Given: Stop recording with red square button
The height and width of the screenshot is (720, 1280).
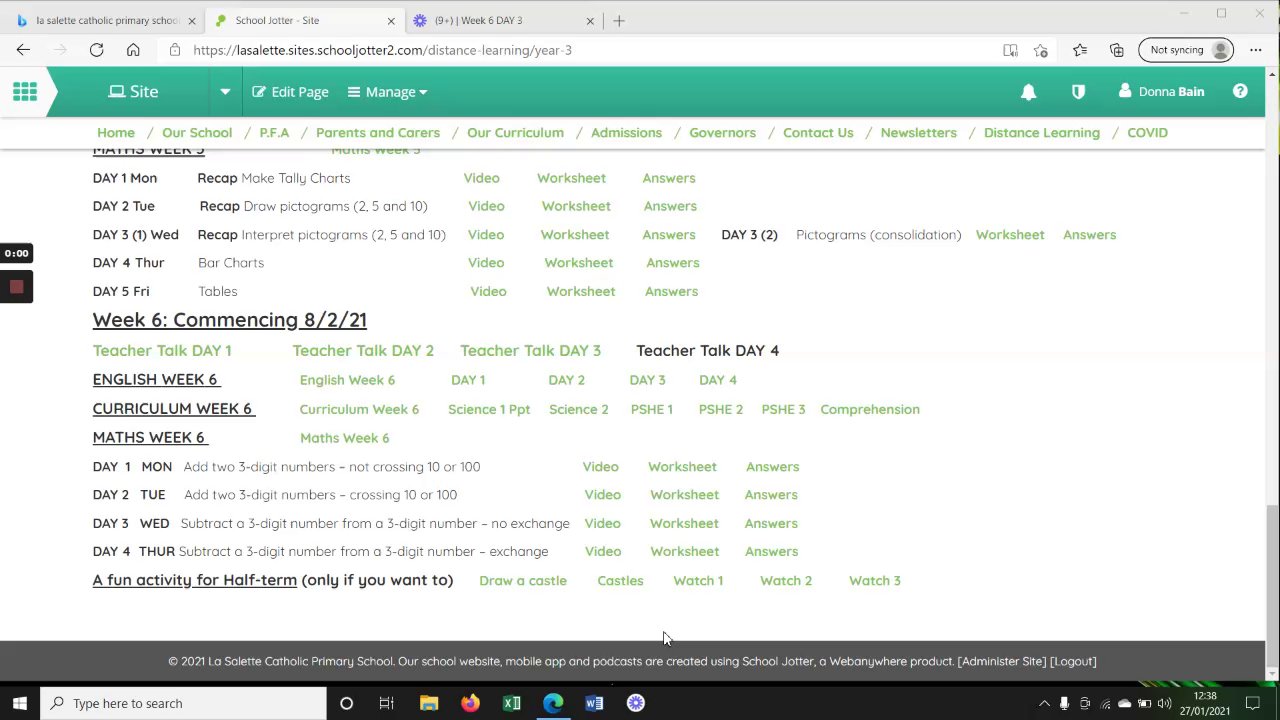Looking at the screenshot, I should pos(16,287).
